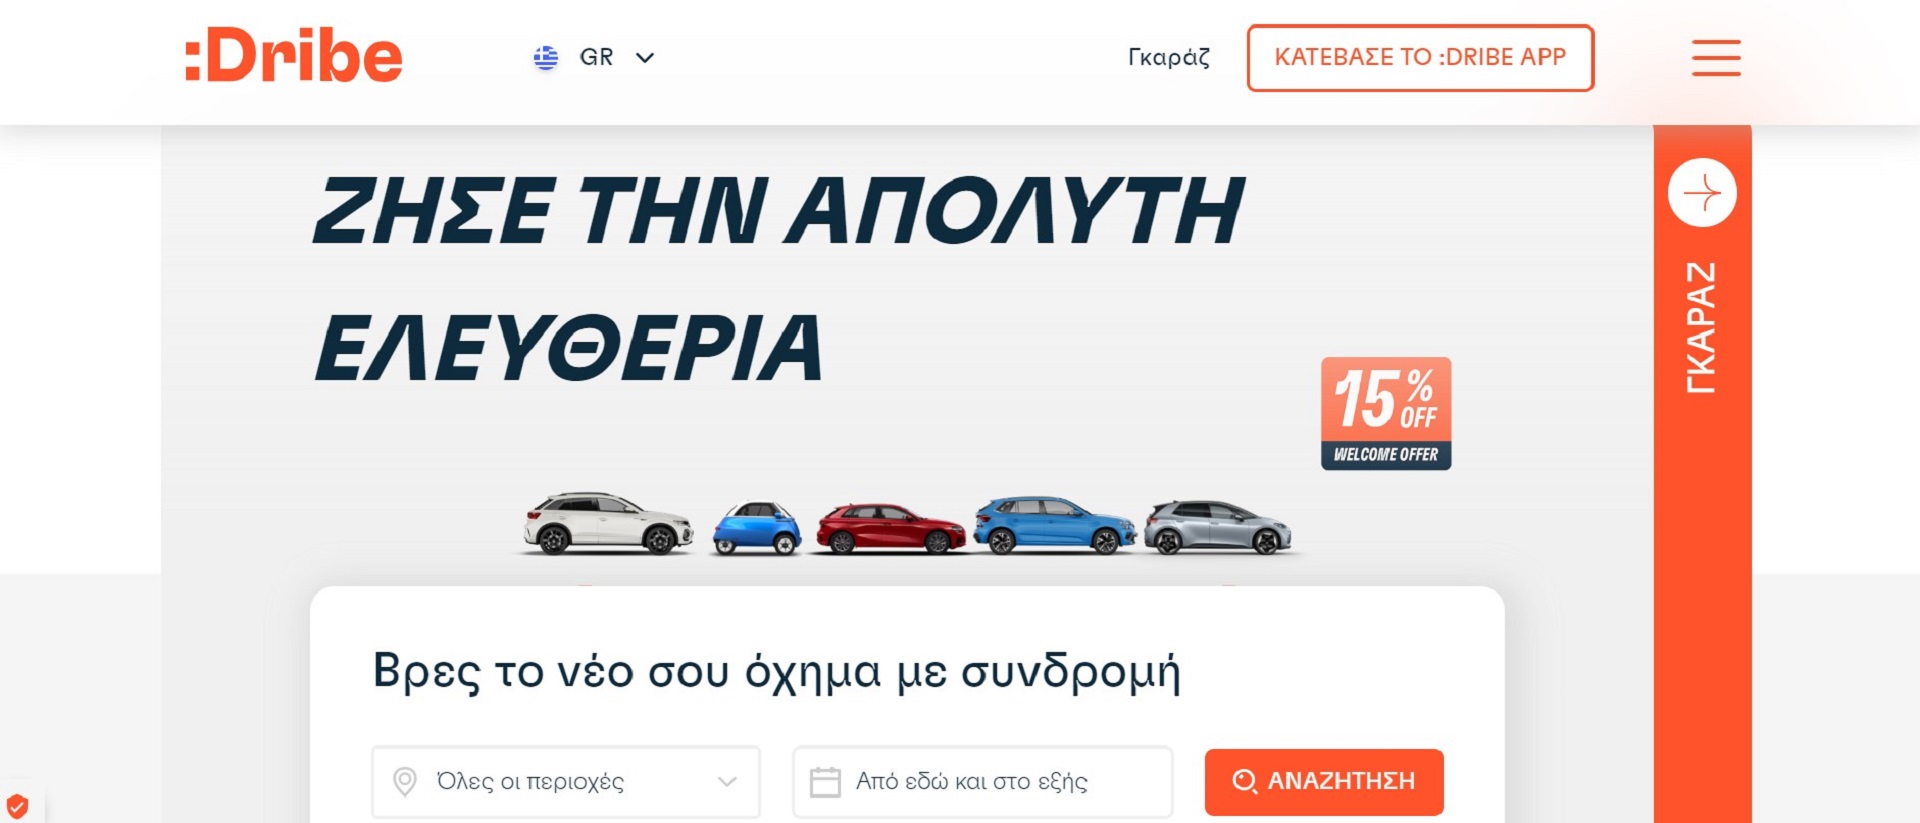Click the 15% OFF welcome offer badge
Image resolution: width=1920 pixels, height=823 pixels.
1386,413
